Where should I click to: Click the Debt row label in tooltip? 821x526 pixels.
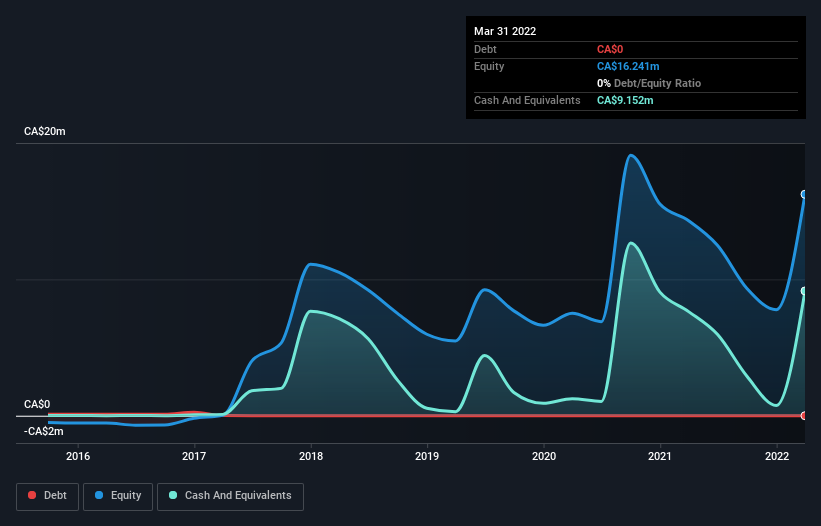(x=485, y=49)
